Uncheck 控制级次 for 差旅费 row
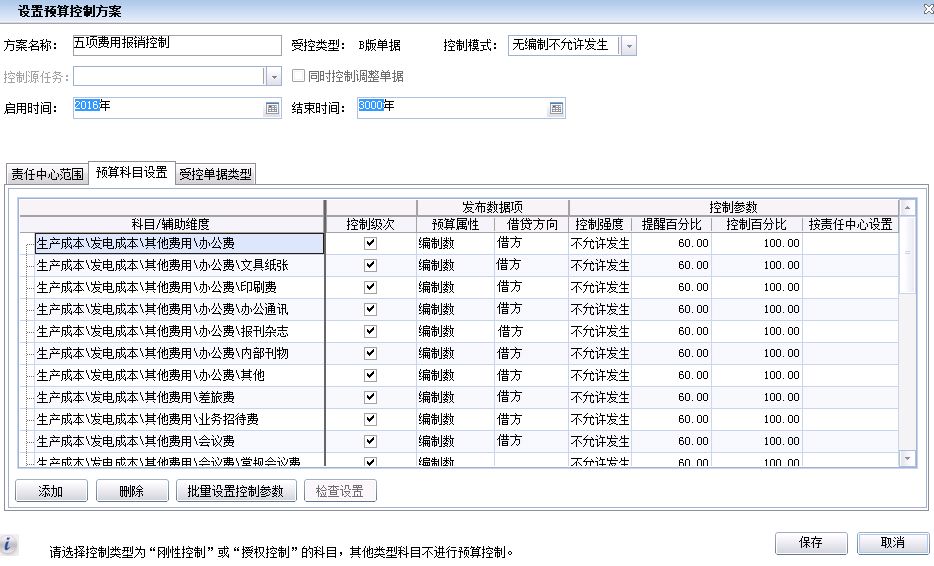The width and height of the screenshot is (934, 566). pyautogui.click(x=371, y=397)
